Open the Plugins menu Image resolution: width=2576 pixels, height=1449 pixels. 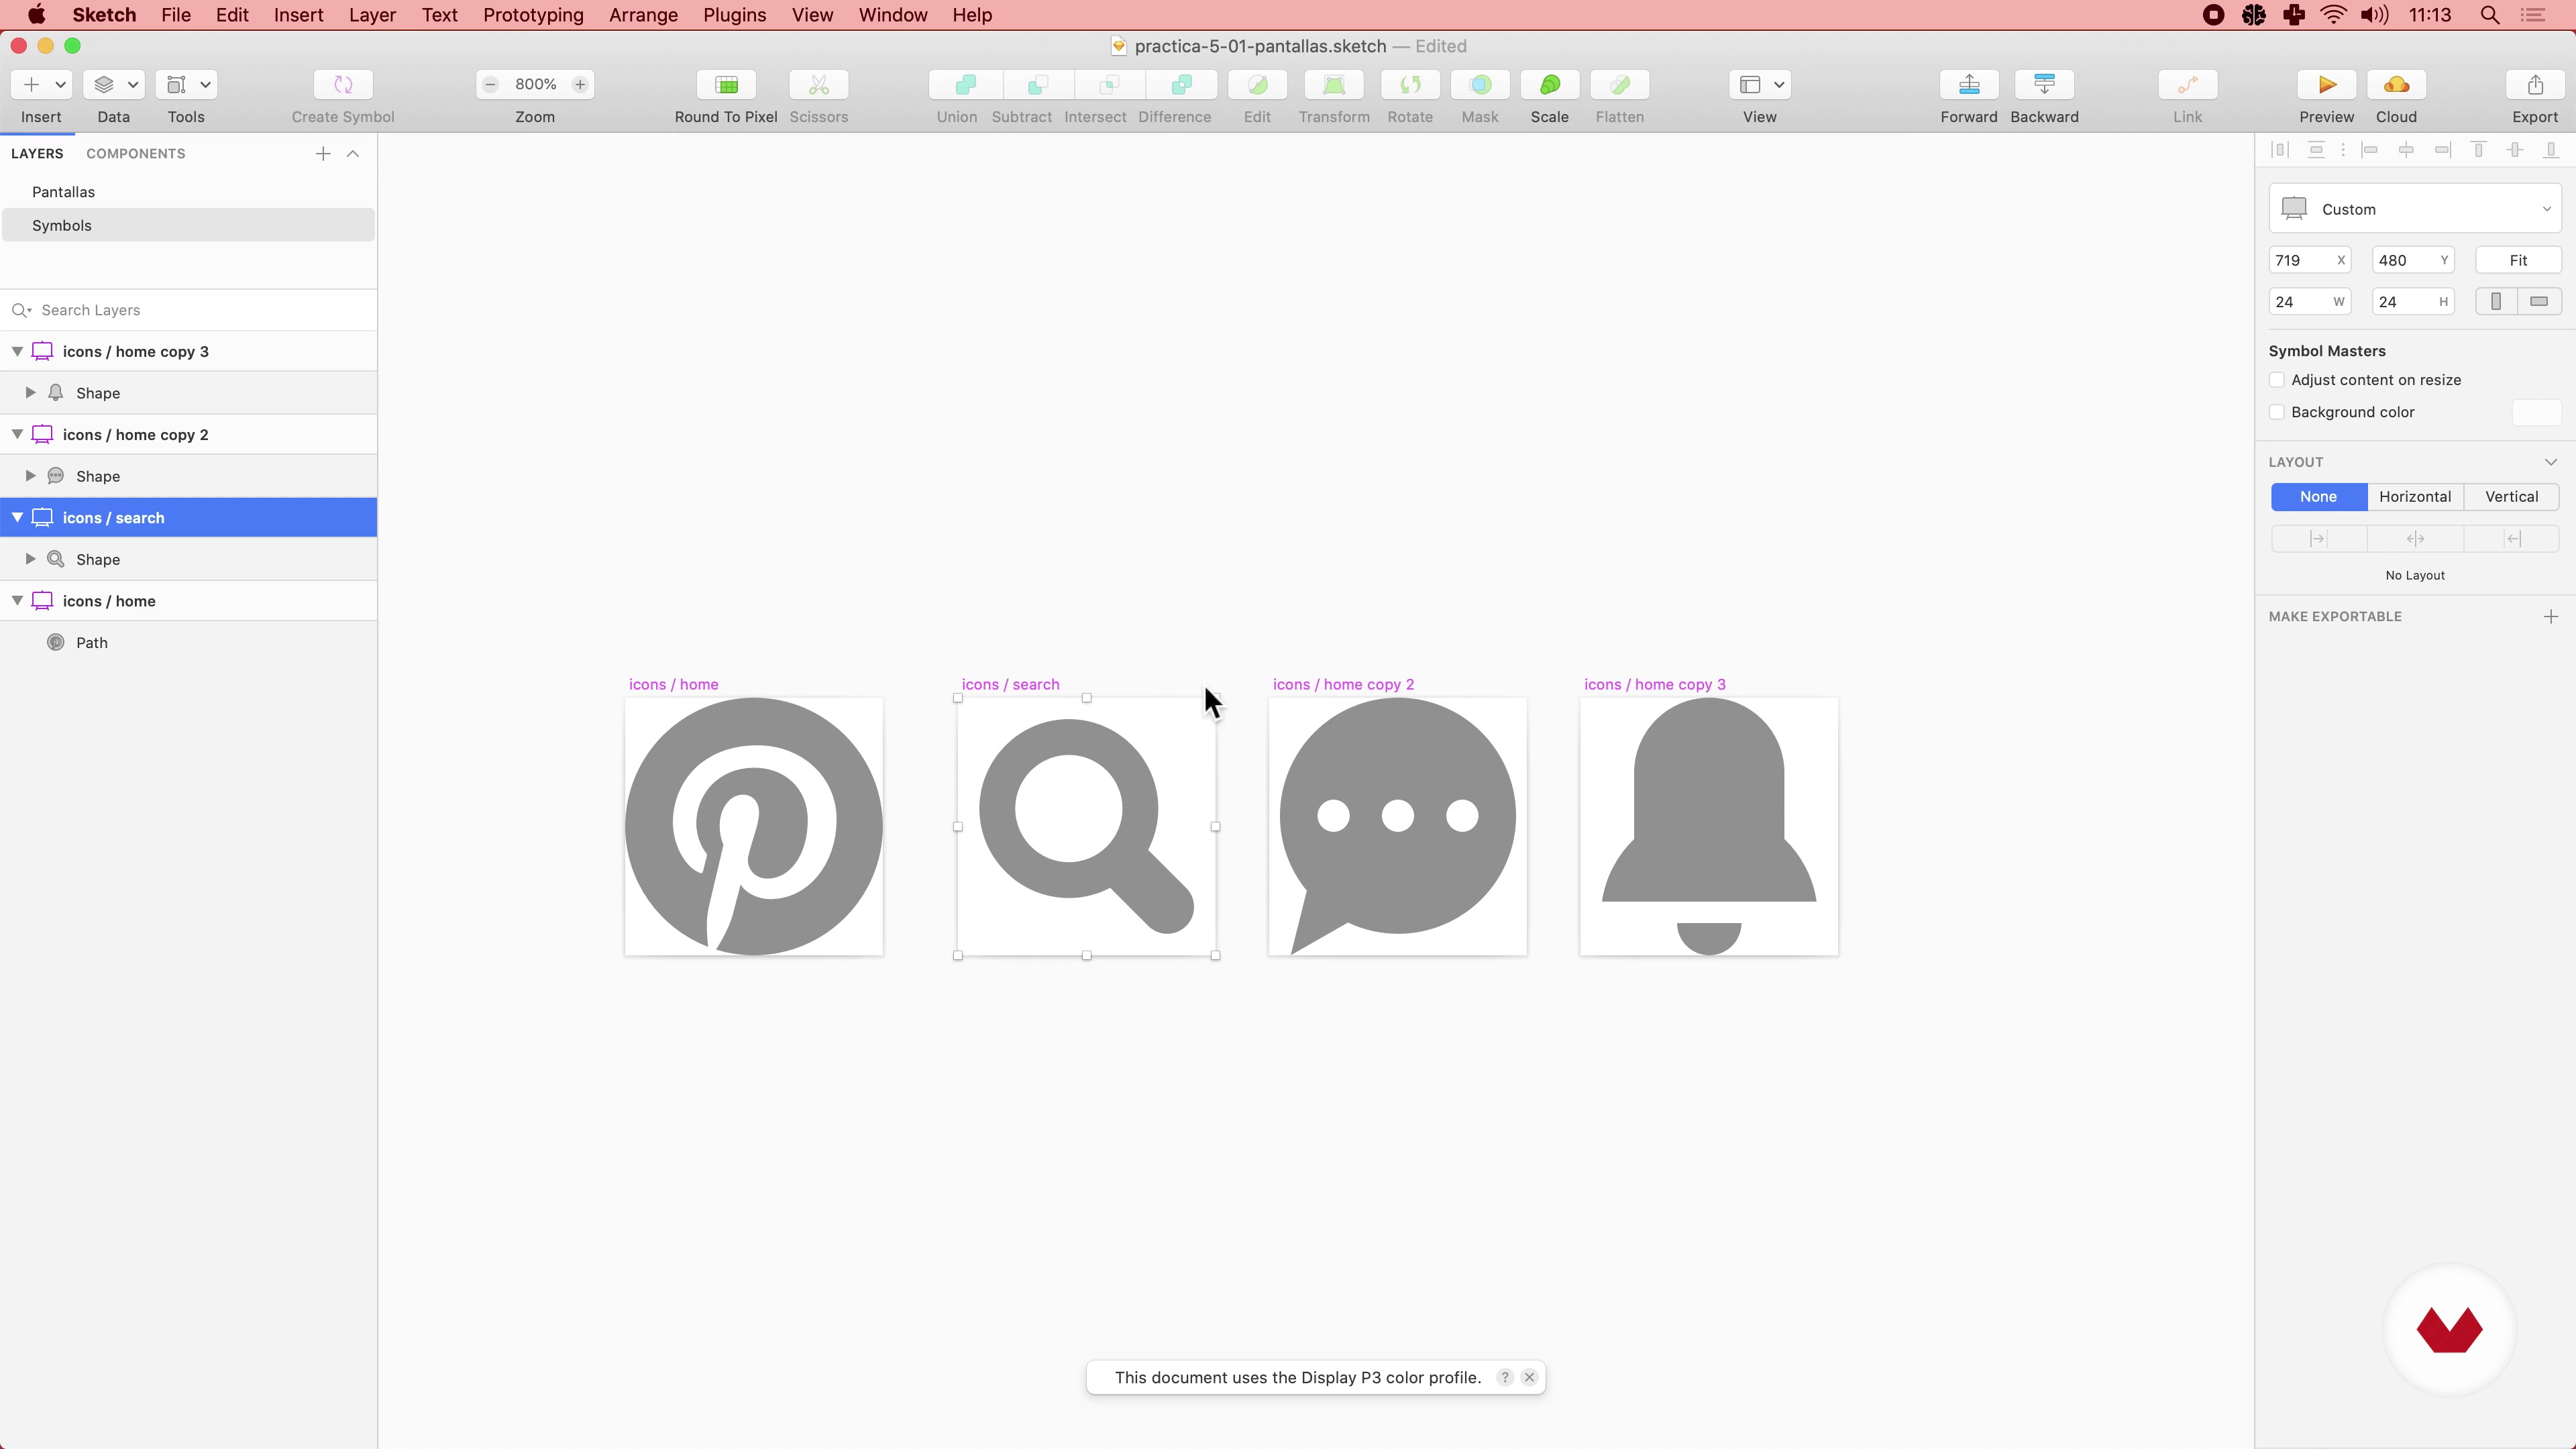point(734,15)
